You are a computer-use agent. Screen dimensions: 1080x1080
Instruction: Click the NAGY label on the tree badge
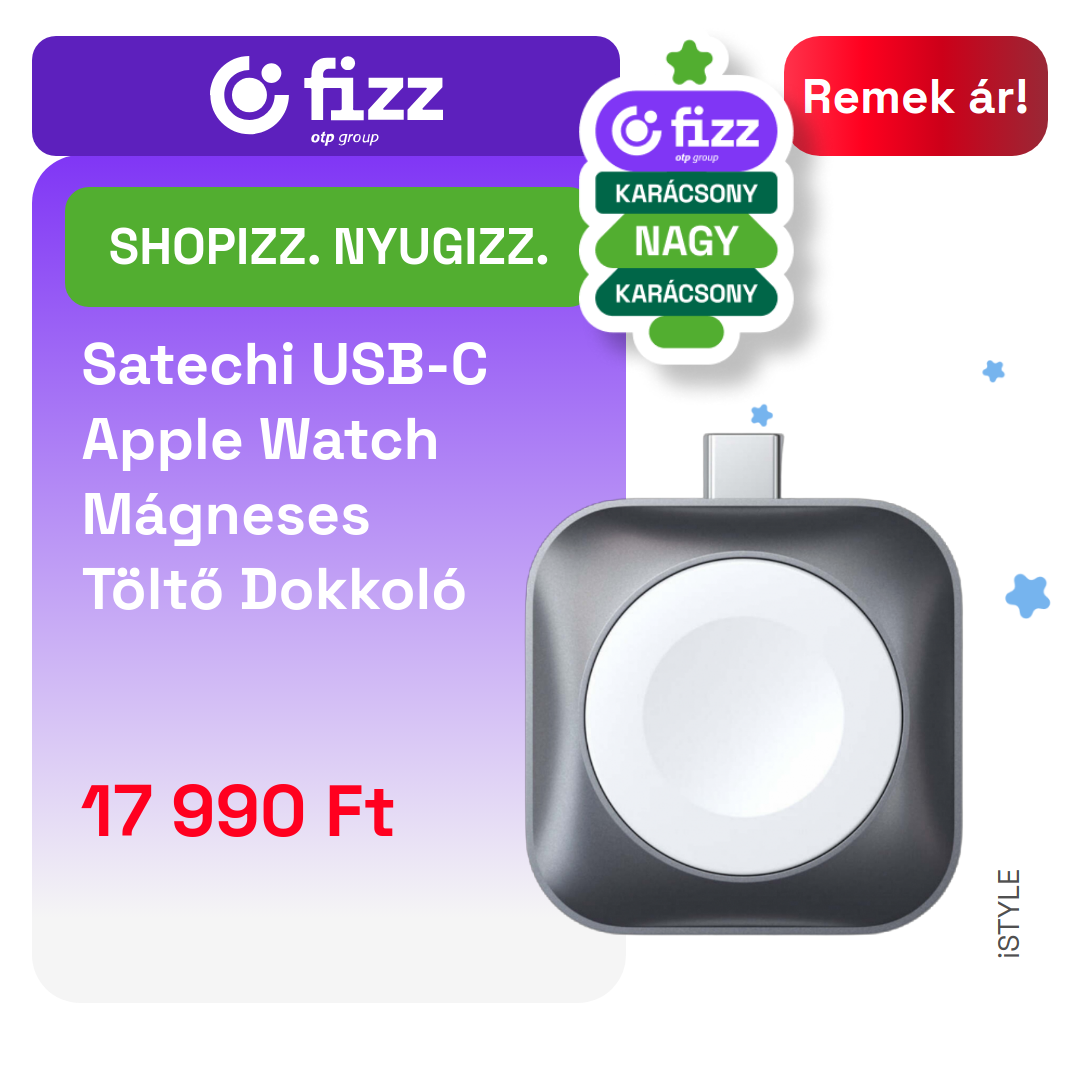(x=686, y=241)
